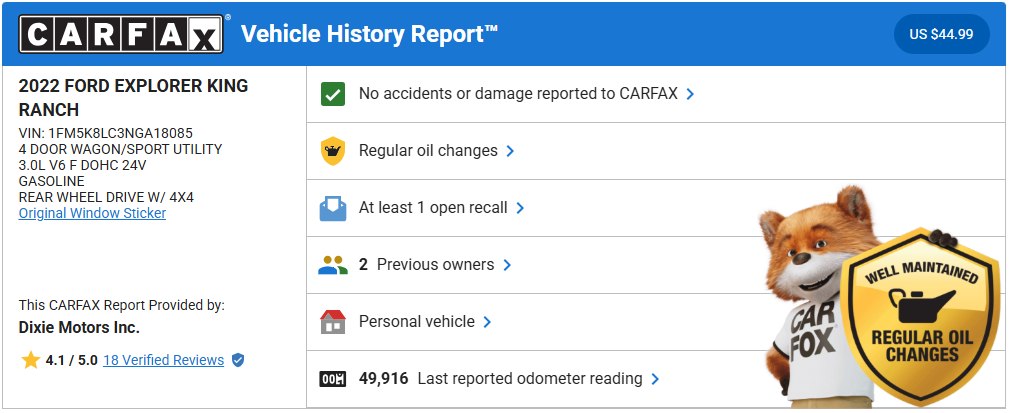Image resolution: width=1011 pixels, height=413 pixels.
Task: Click the green no-accidents checkmark icon
Action: point(332,94)
